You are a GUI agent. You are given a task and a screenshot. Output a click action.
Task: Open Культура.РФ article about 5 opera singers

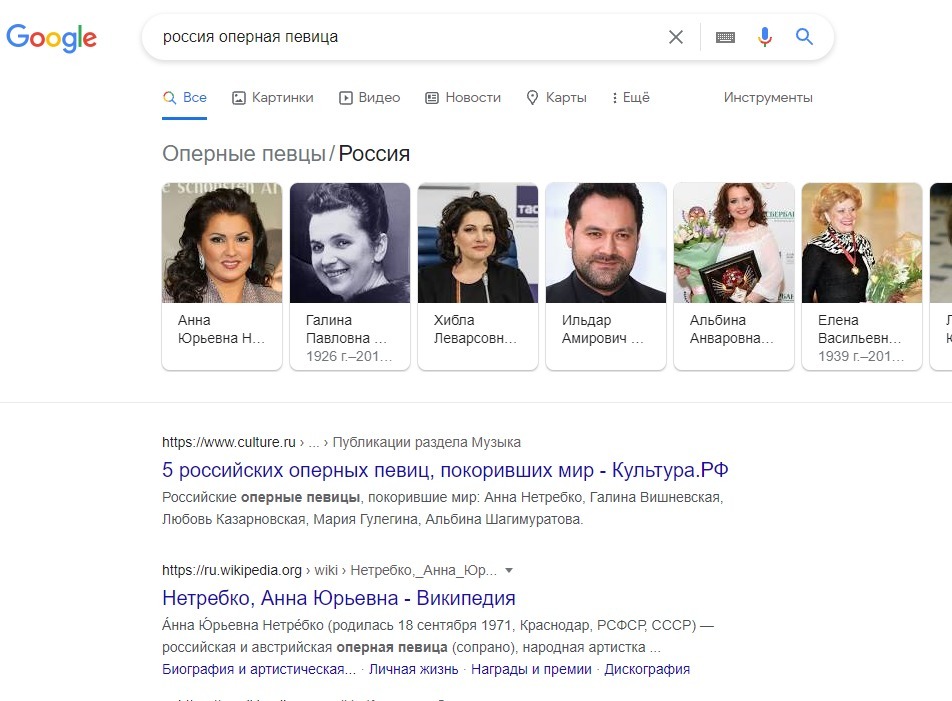click(445, 470)
